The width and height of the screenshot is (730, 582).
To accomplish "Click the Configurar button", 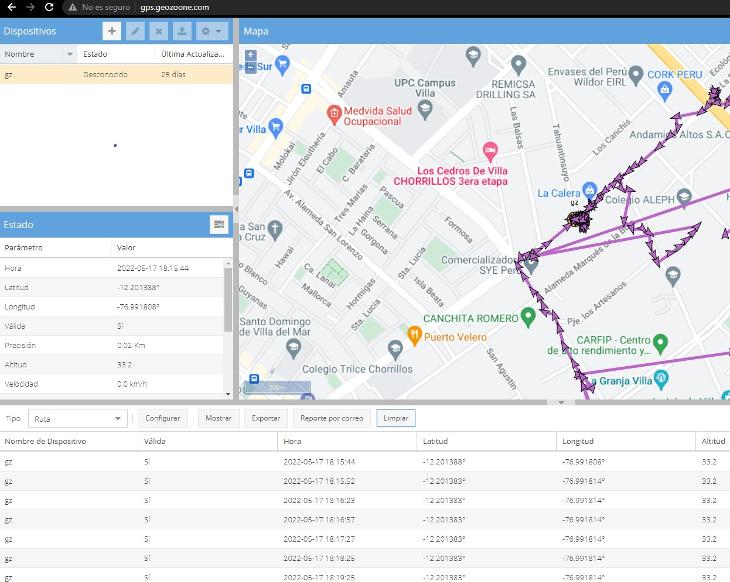I will pos(162,418).
